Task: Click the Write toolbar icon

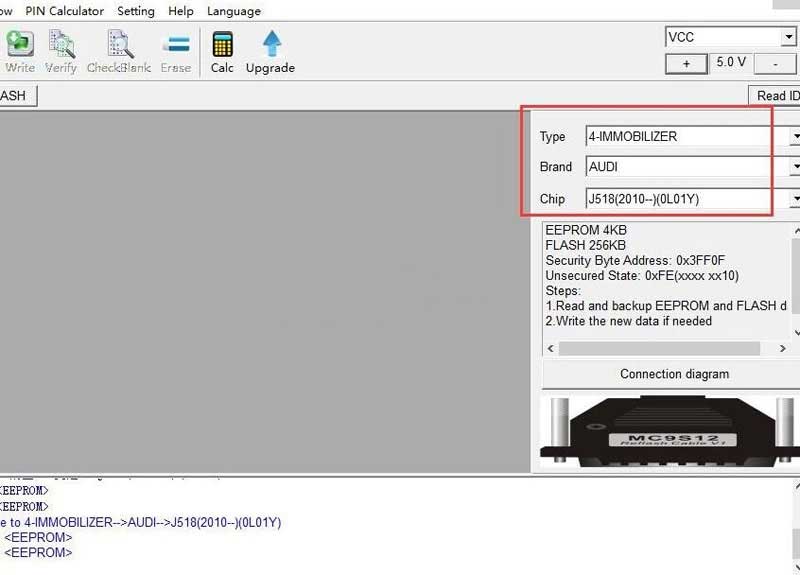Action: [x=20, y=52]
